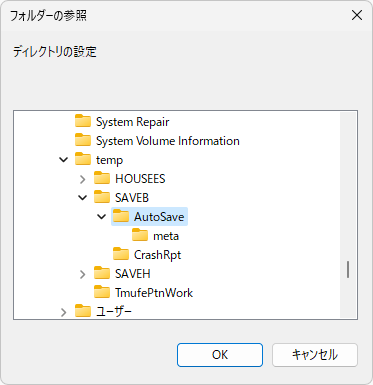
Task: Collapse the SAVEB folder node
Action: pyautogui.click(x=83, y=198)
